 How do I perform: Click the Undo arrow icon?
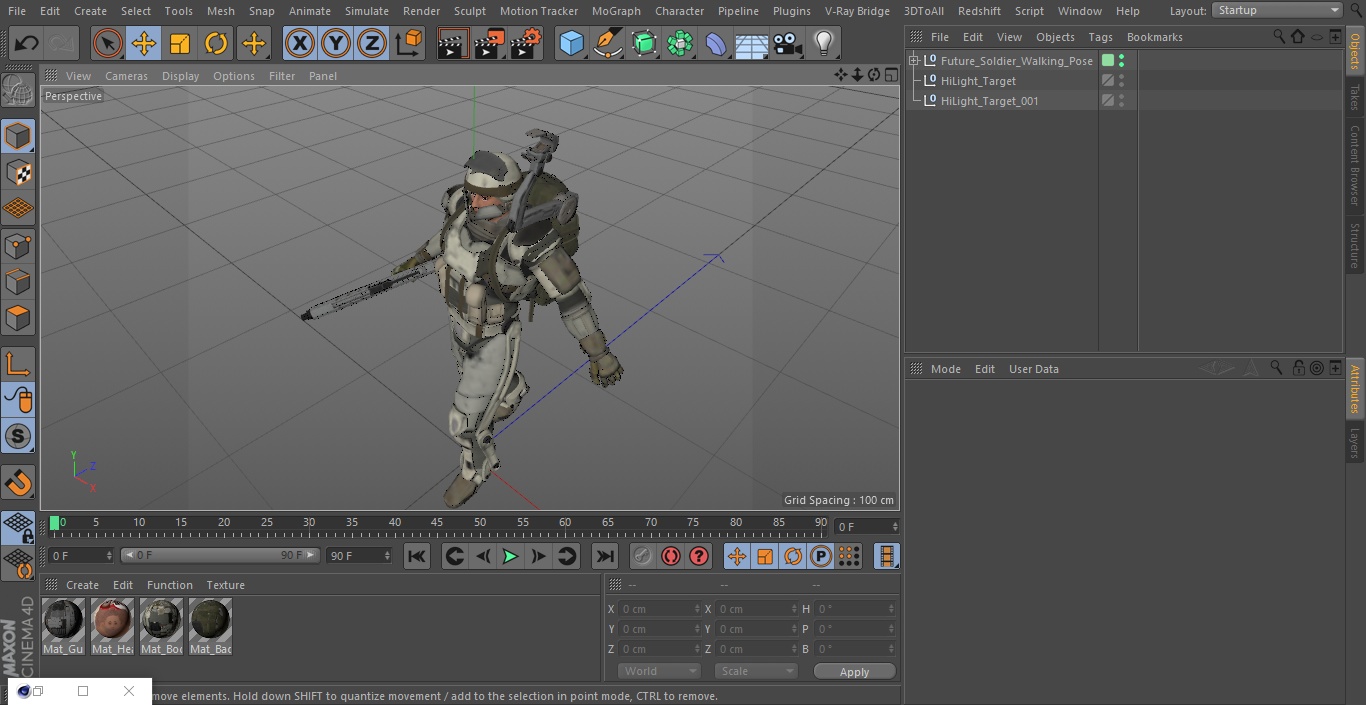click(27, 44)
